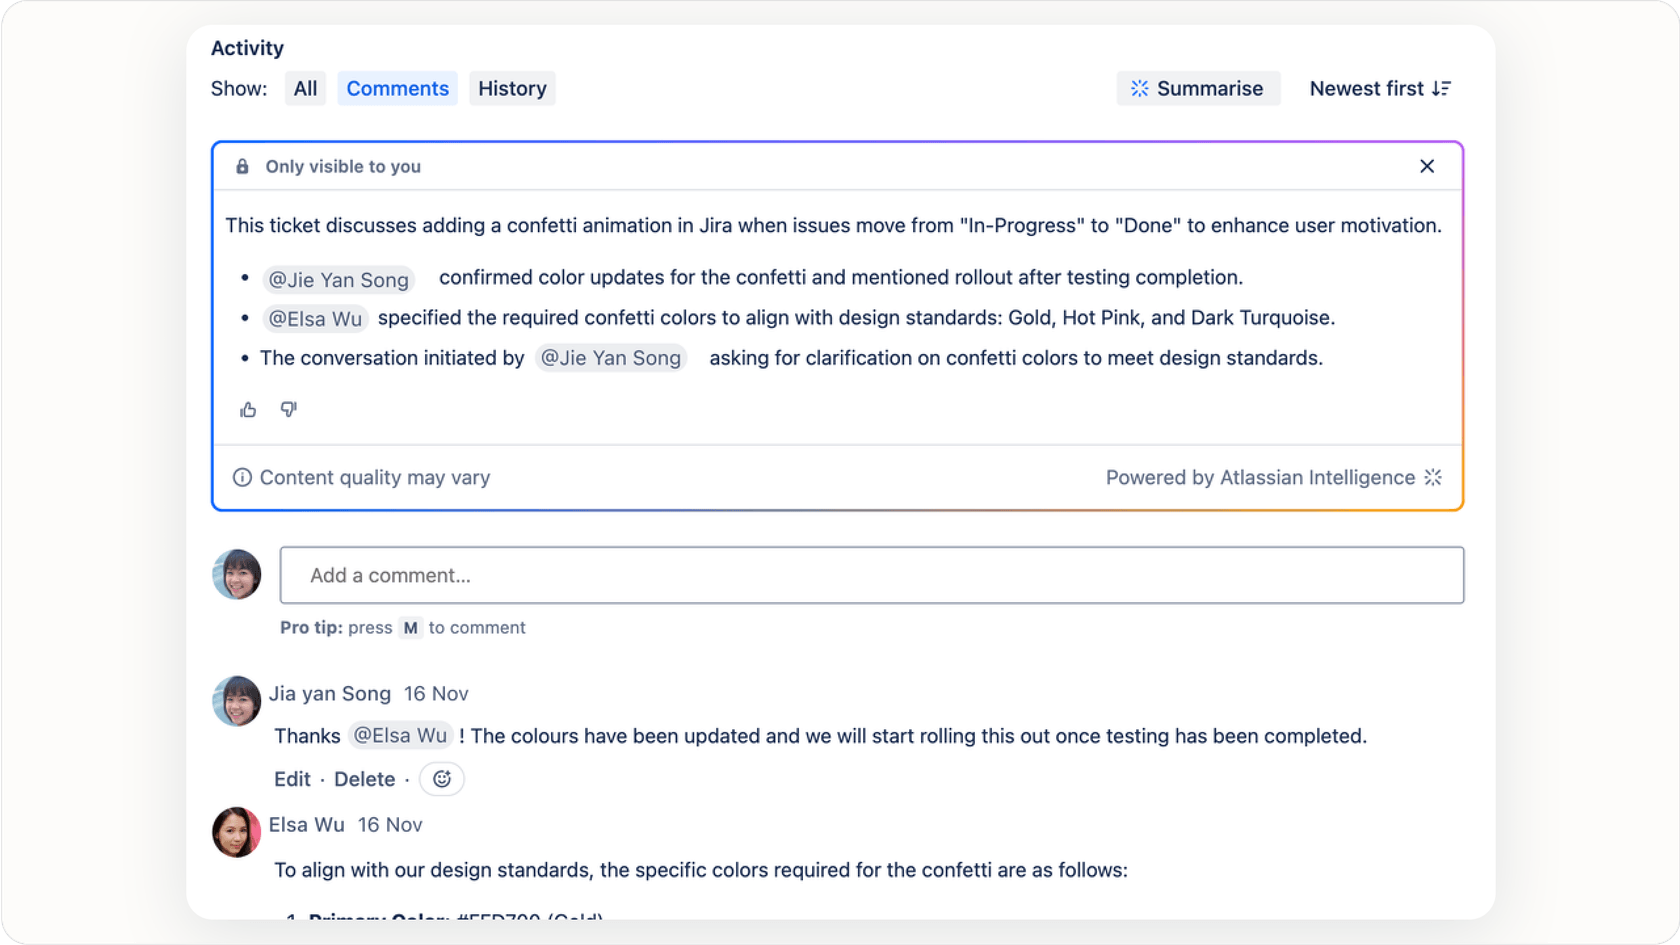Click the @Elsa Wu mention in the comment
The height and width of the screenshot is (945, 1680).
pos(400,735)
